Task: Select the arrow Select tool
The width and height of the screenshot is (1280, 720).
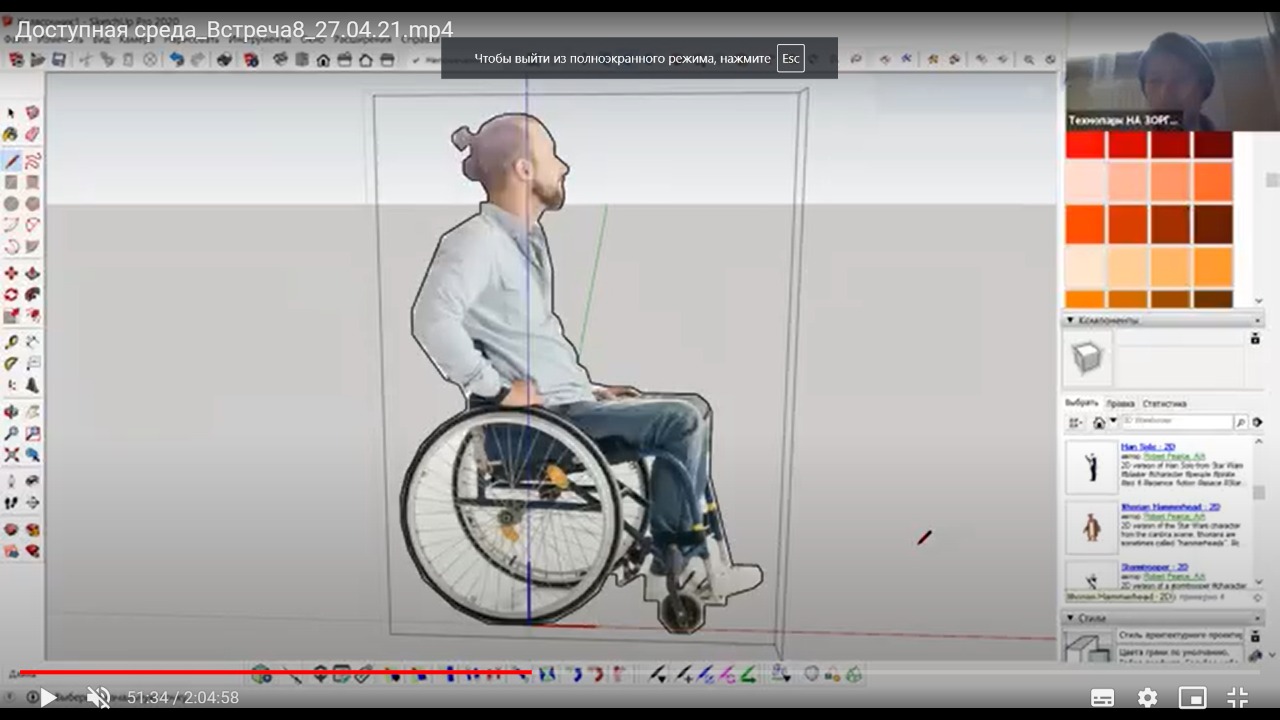Action: pos(11,111)
